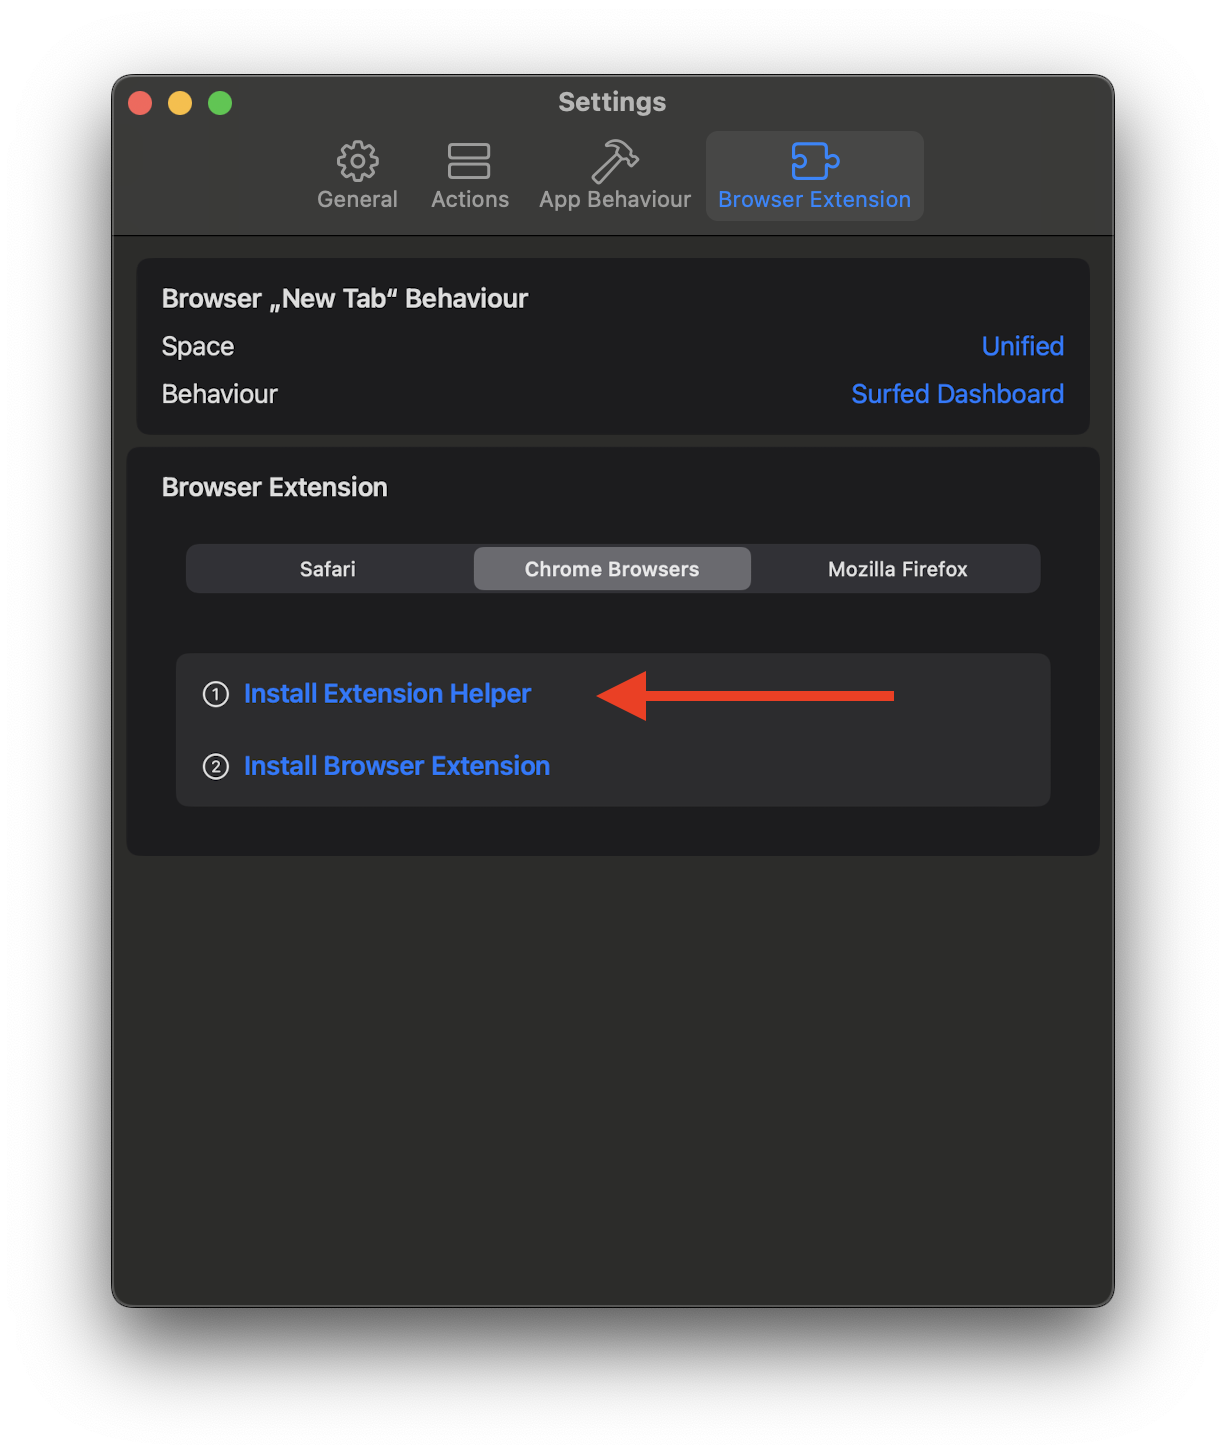The height and width of the screenshot is (1455, 1225).
Task: Click the Settings window title
Action: click(612, 102)
